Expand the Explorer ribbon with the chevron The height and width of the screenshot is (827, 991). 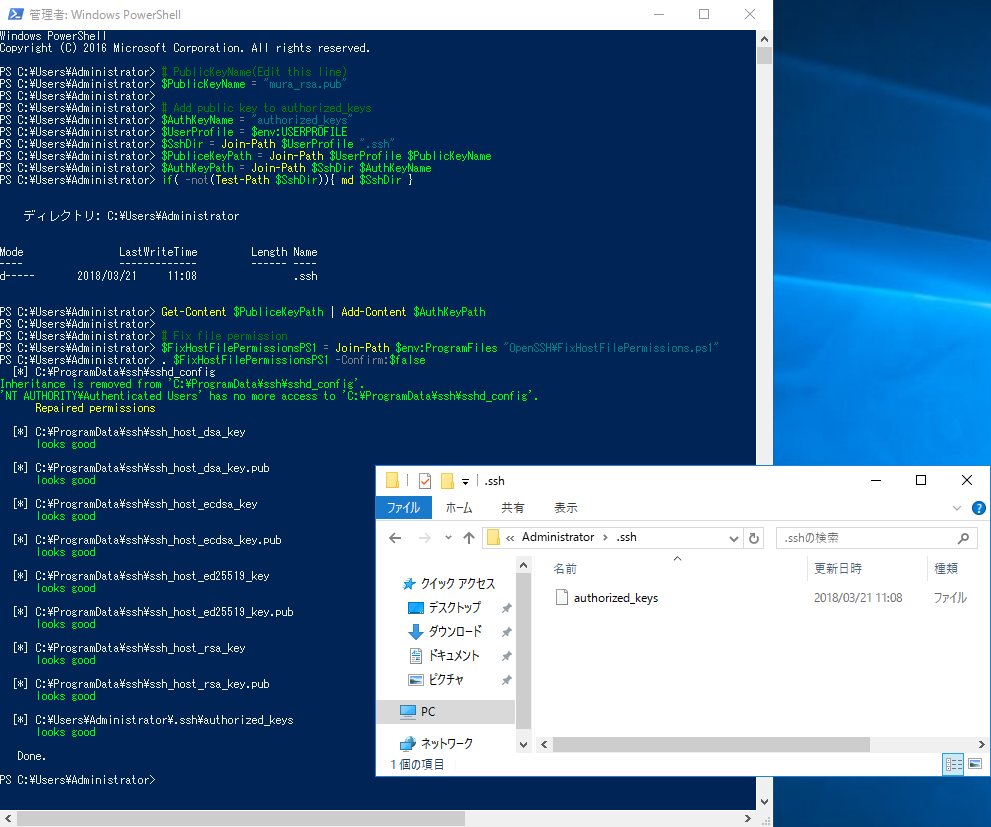(957, 508)
